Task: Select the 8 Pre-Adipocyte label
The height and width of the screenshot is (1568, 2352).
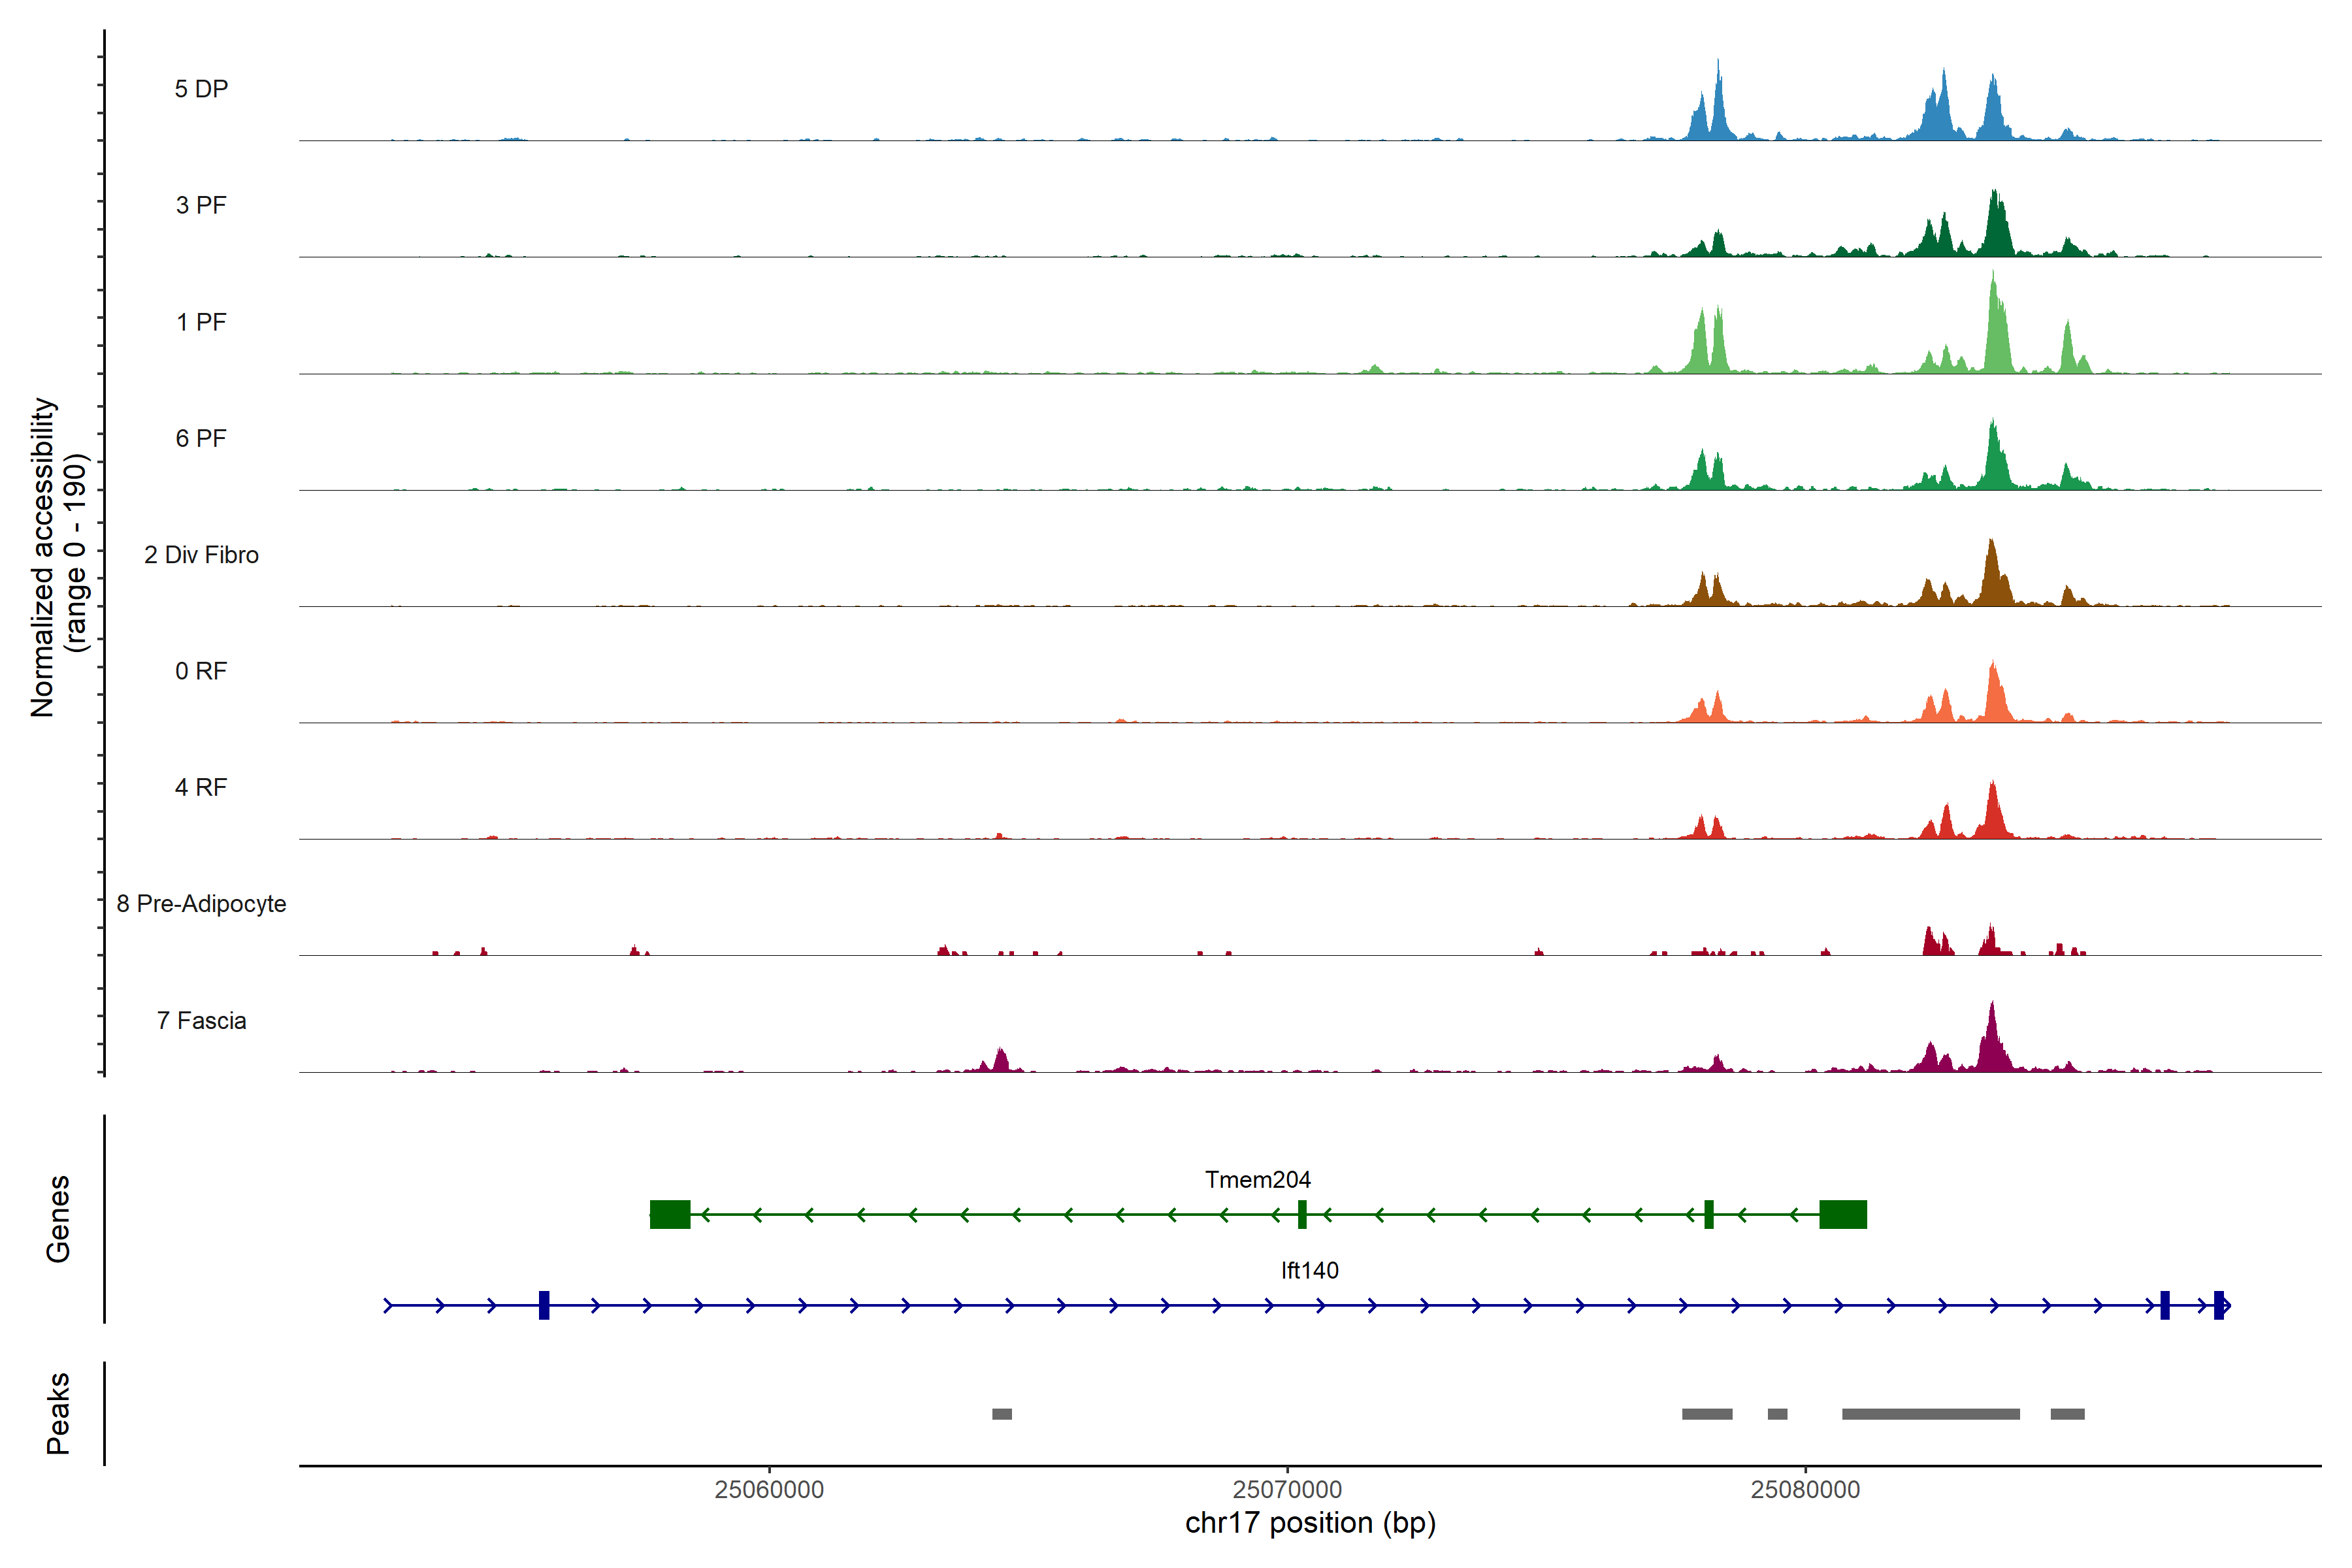Action: point(201,904)
